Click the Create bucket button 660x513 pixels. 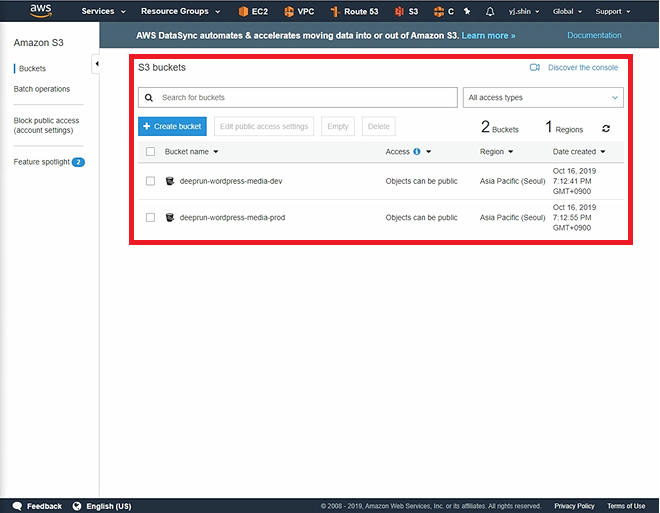pos(172,126)
